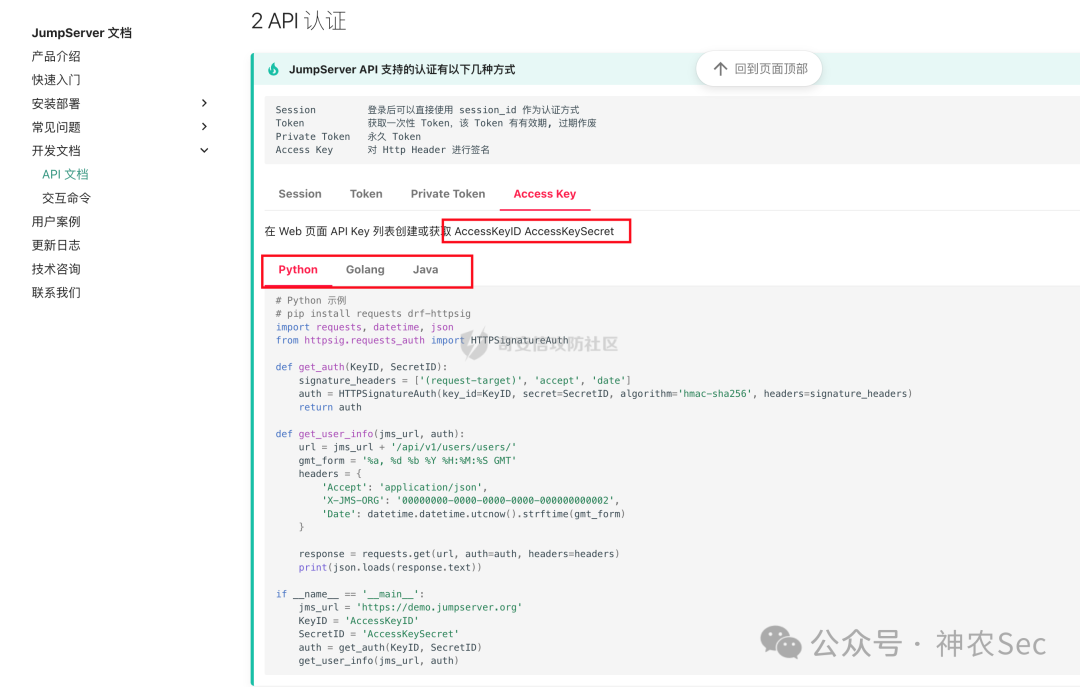Viewport: 1080px width, 687px height.
Task: Expand the 常见问题 sidebar section
Action: coord(204,127)
